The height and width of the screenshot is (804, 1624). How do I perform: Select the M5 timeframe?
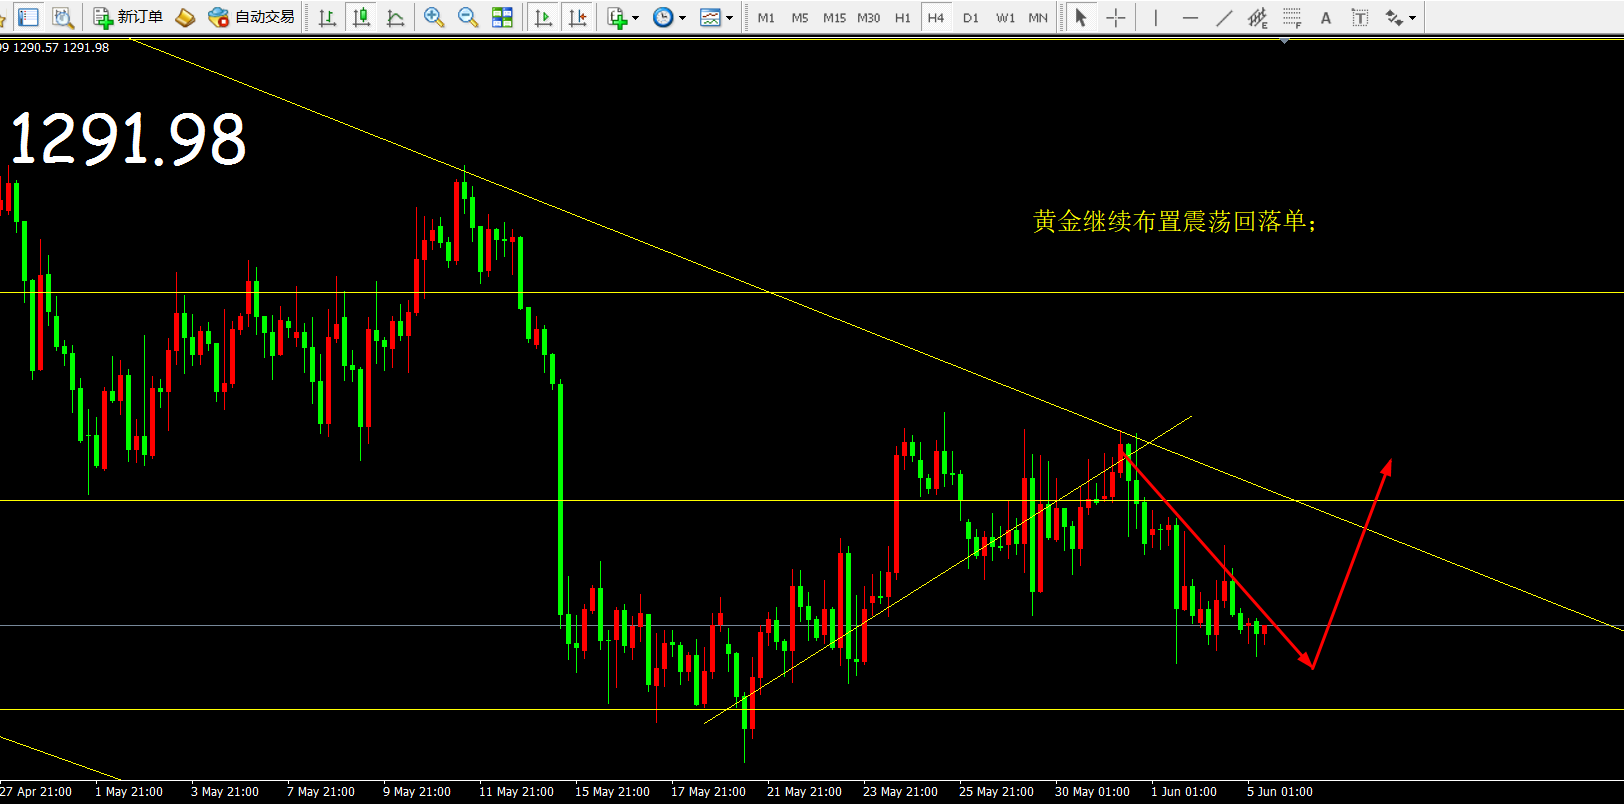pos(800,18)
